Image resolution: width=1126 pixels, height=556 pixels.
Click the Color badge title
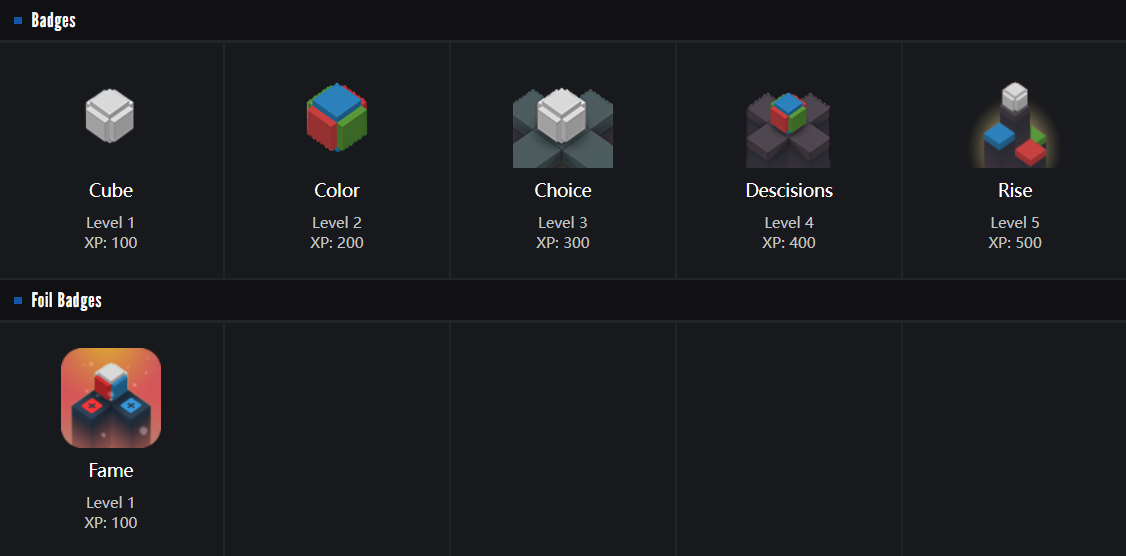coord(337,190)
